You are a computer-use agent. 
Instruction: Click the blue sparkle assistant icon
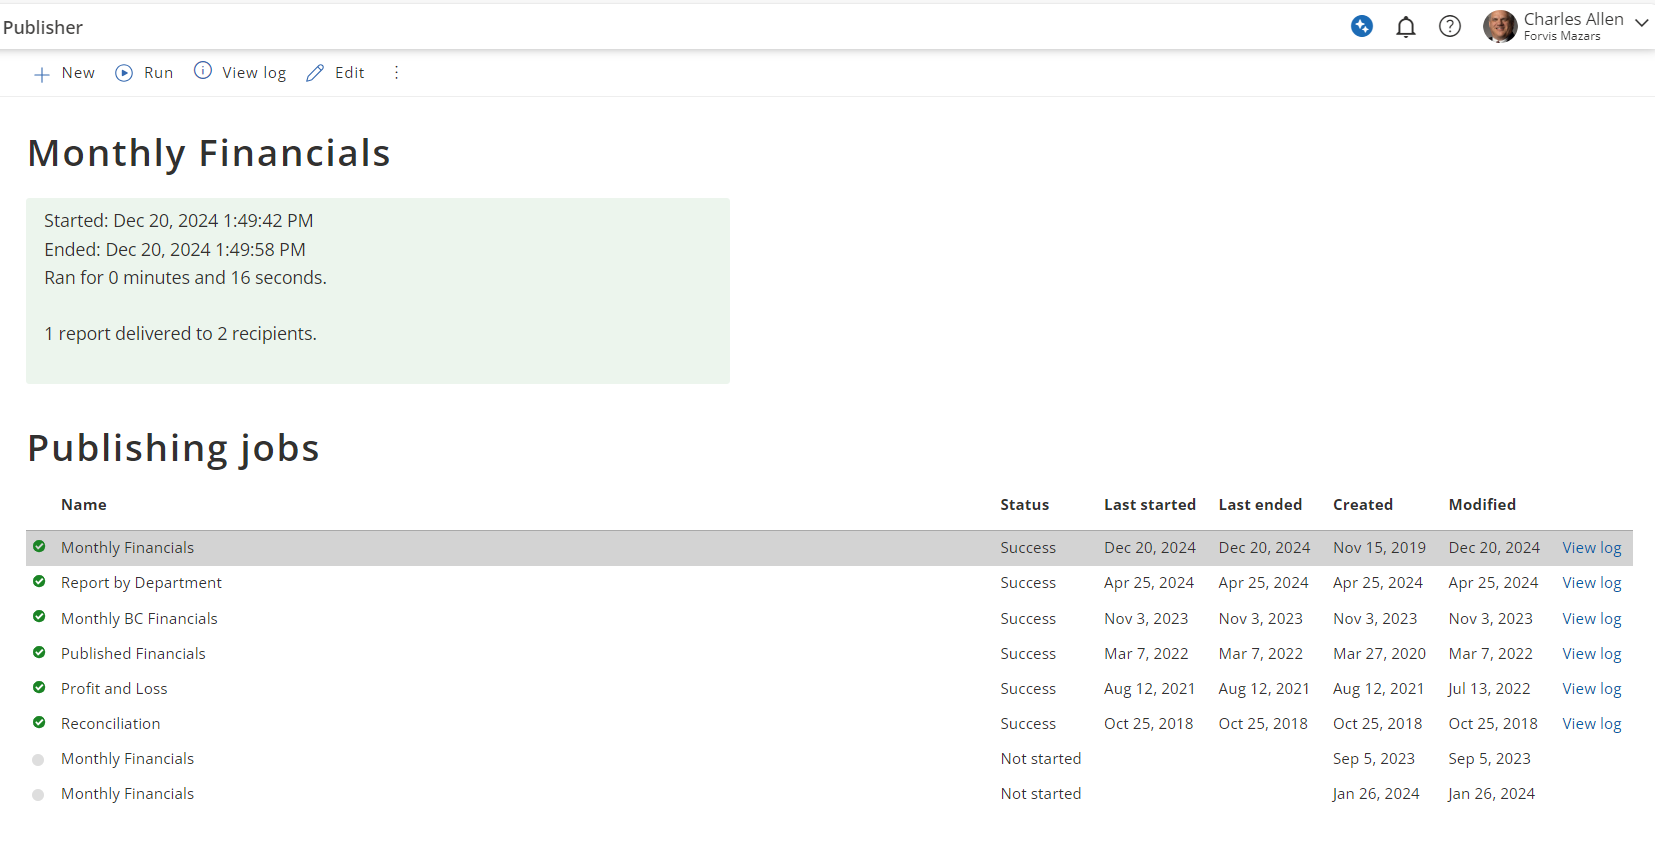[x=1361, y=27]
